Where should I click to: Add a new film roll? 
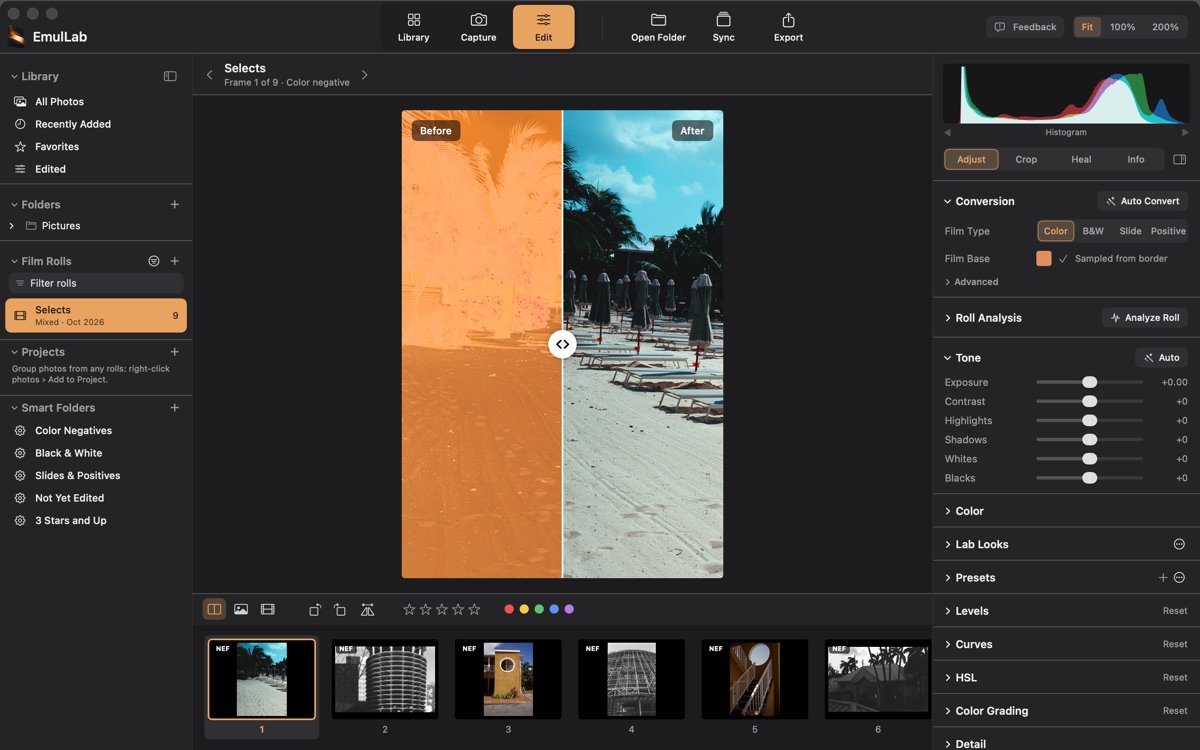pos(174,261)
